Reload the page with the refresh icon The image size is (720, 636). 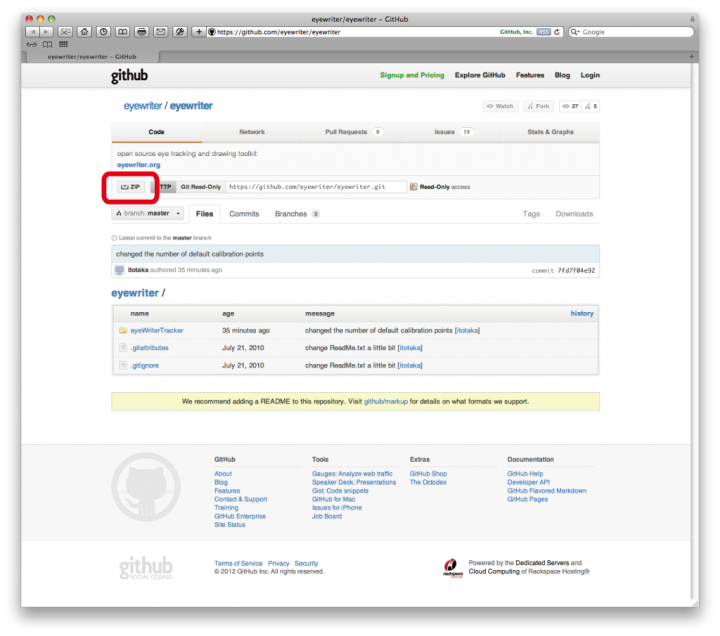(557, 32)
